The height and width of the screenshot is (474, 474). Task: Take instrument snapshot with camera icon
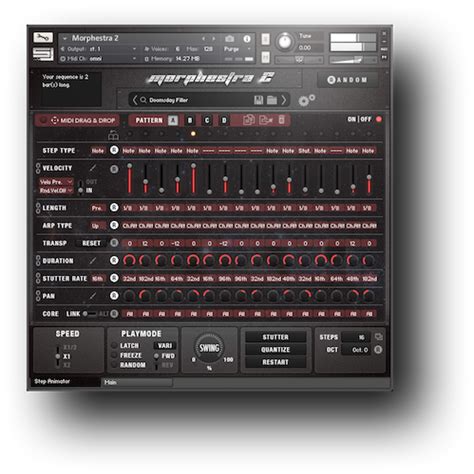click(229, 39)
